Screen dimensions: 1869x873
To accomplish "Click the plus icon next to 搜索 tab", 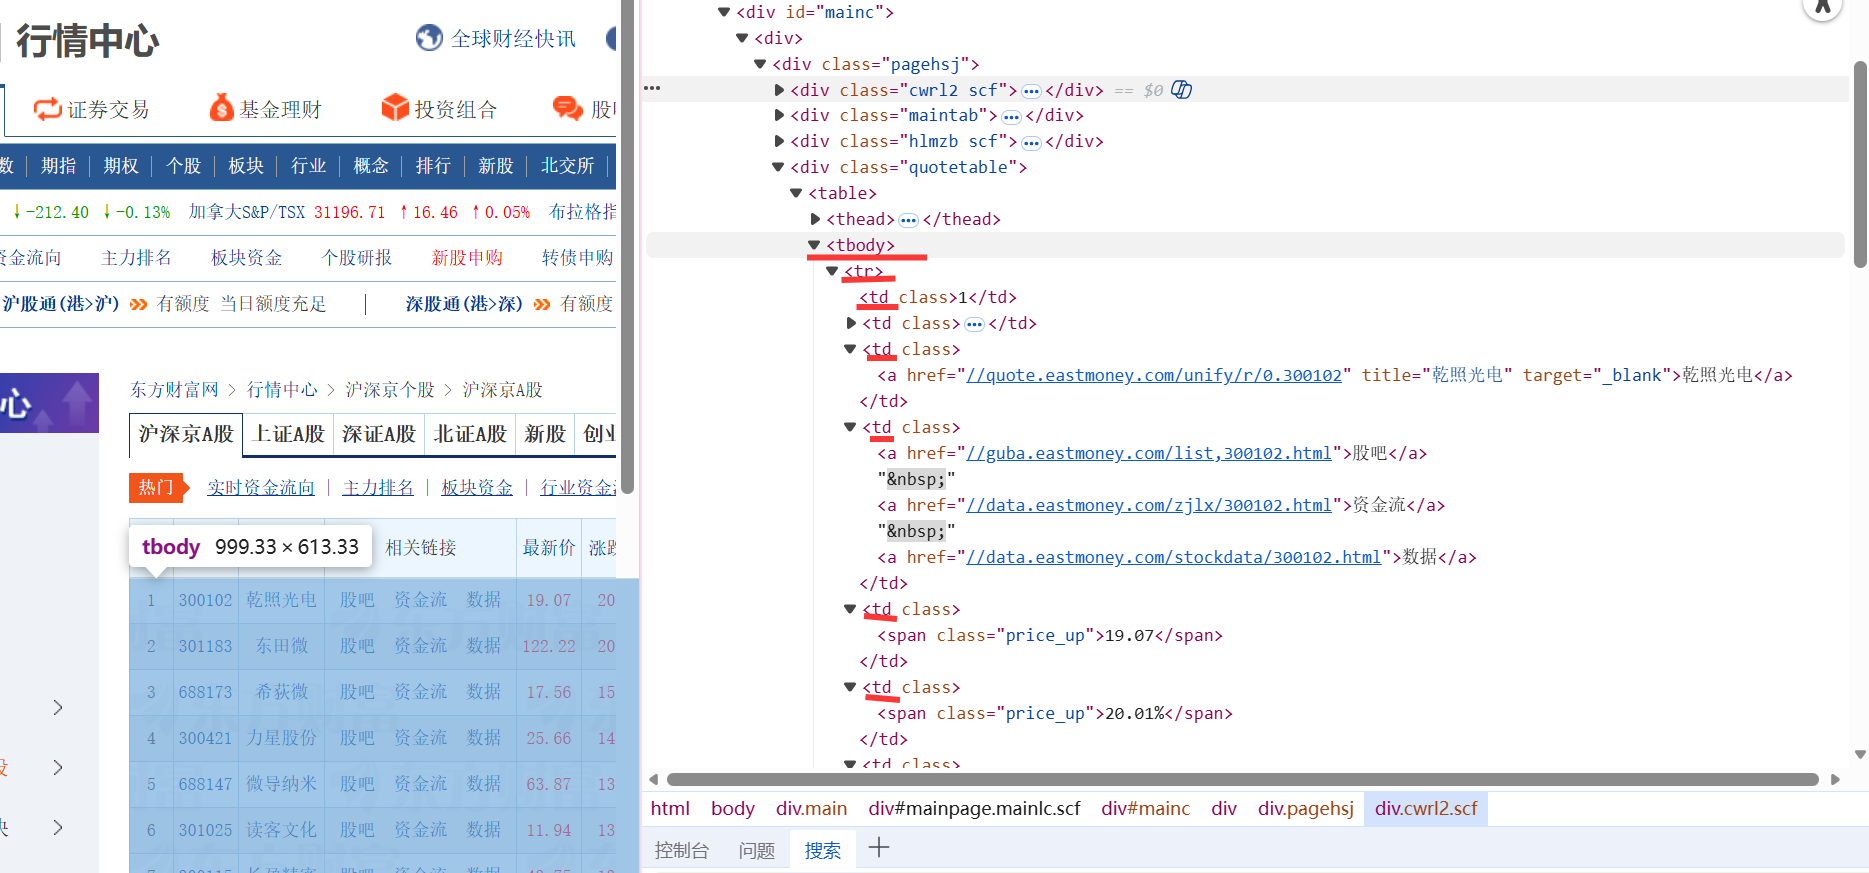I will (x=879, y=848).
